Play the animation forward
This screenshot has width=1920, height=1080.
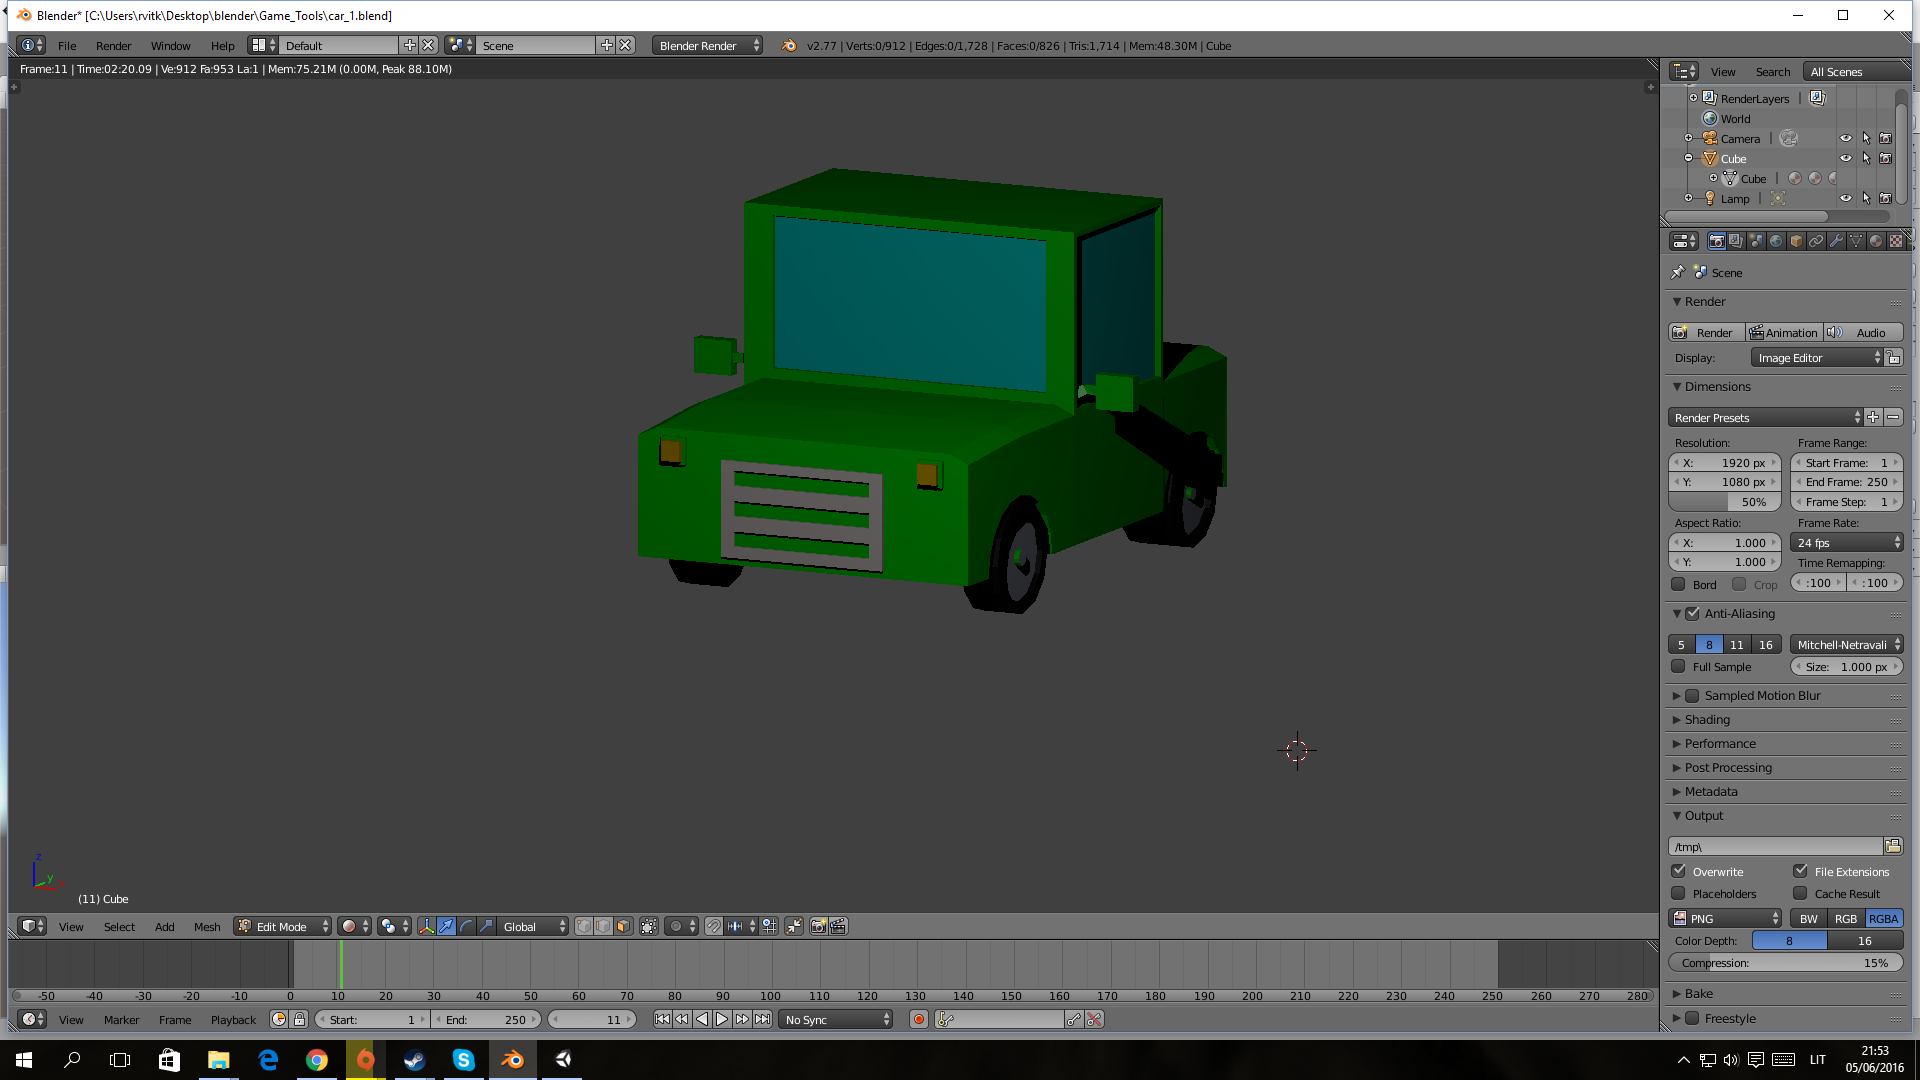pos(722,1019)
